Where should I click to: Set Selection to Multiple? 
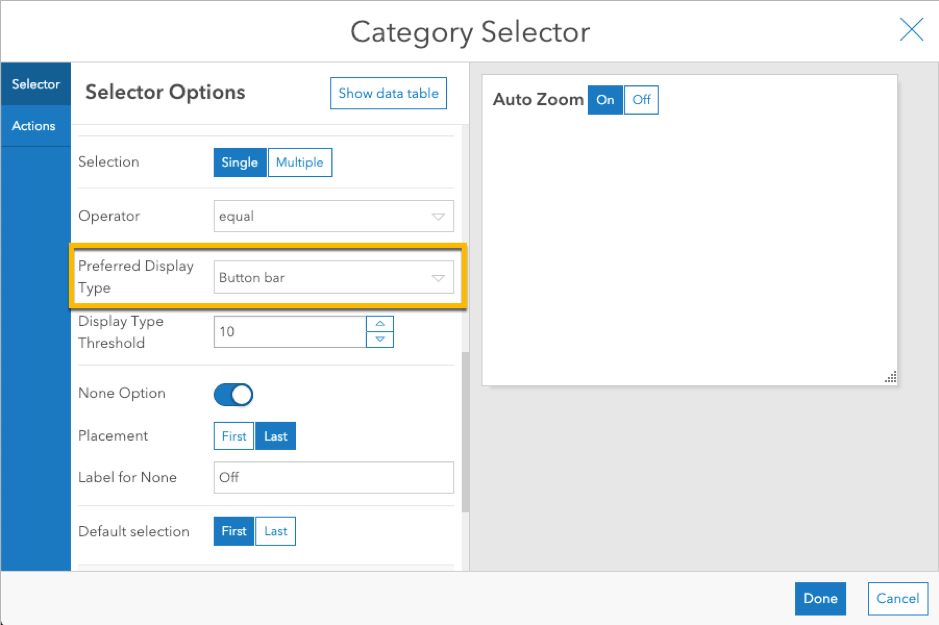click(300, 162)
